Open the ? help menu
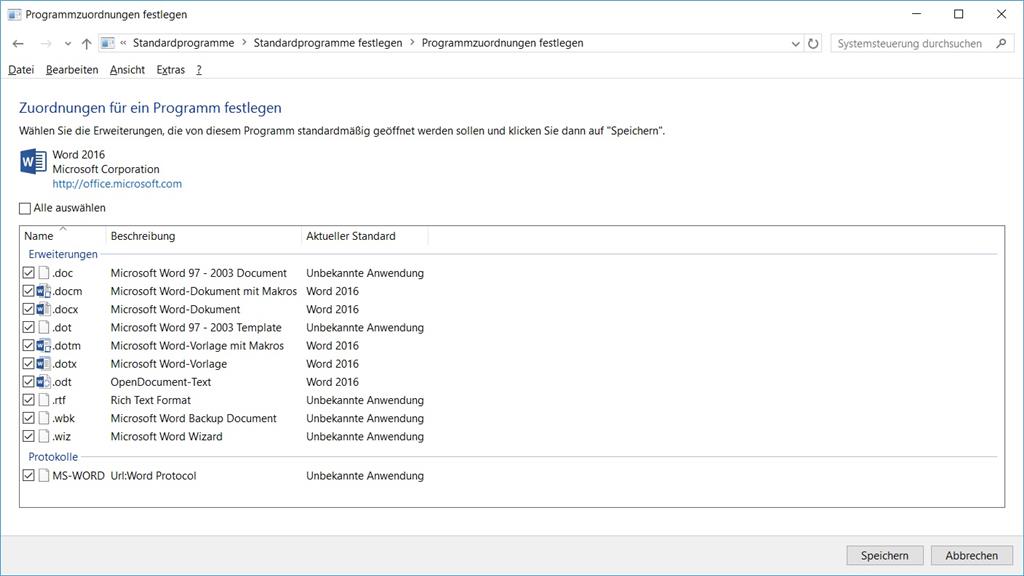 point(199,70)
